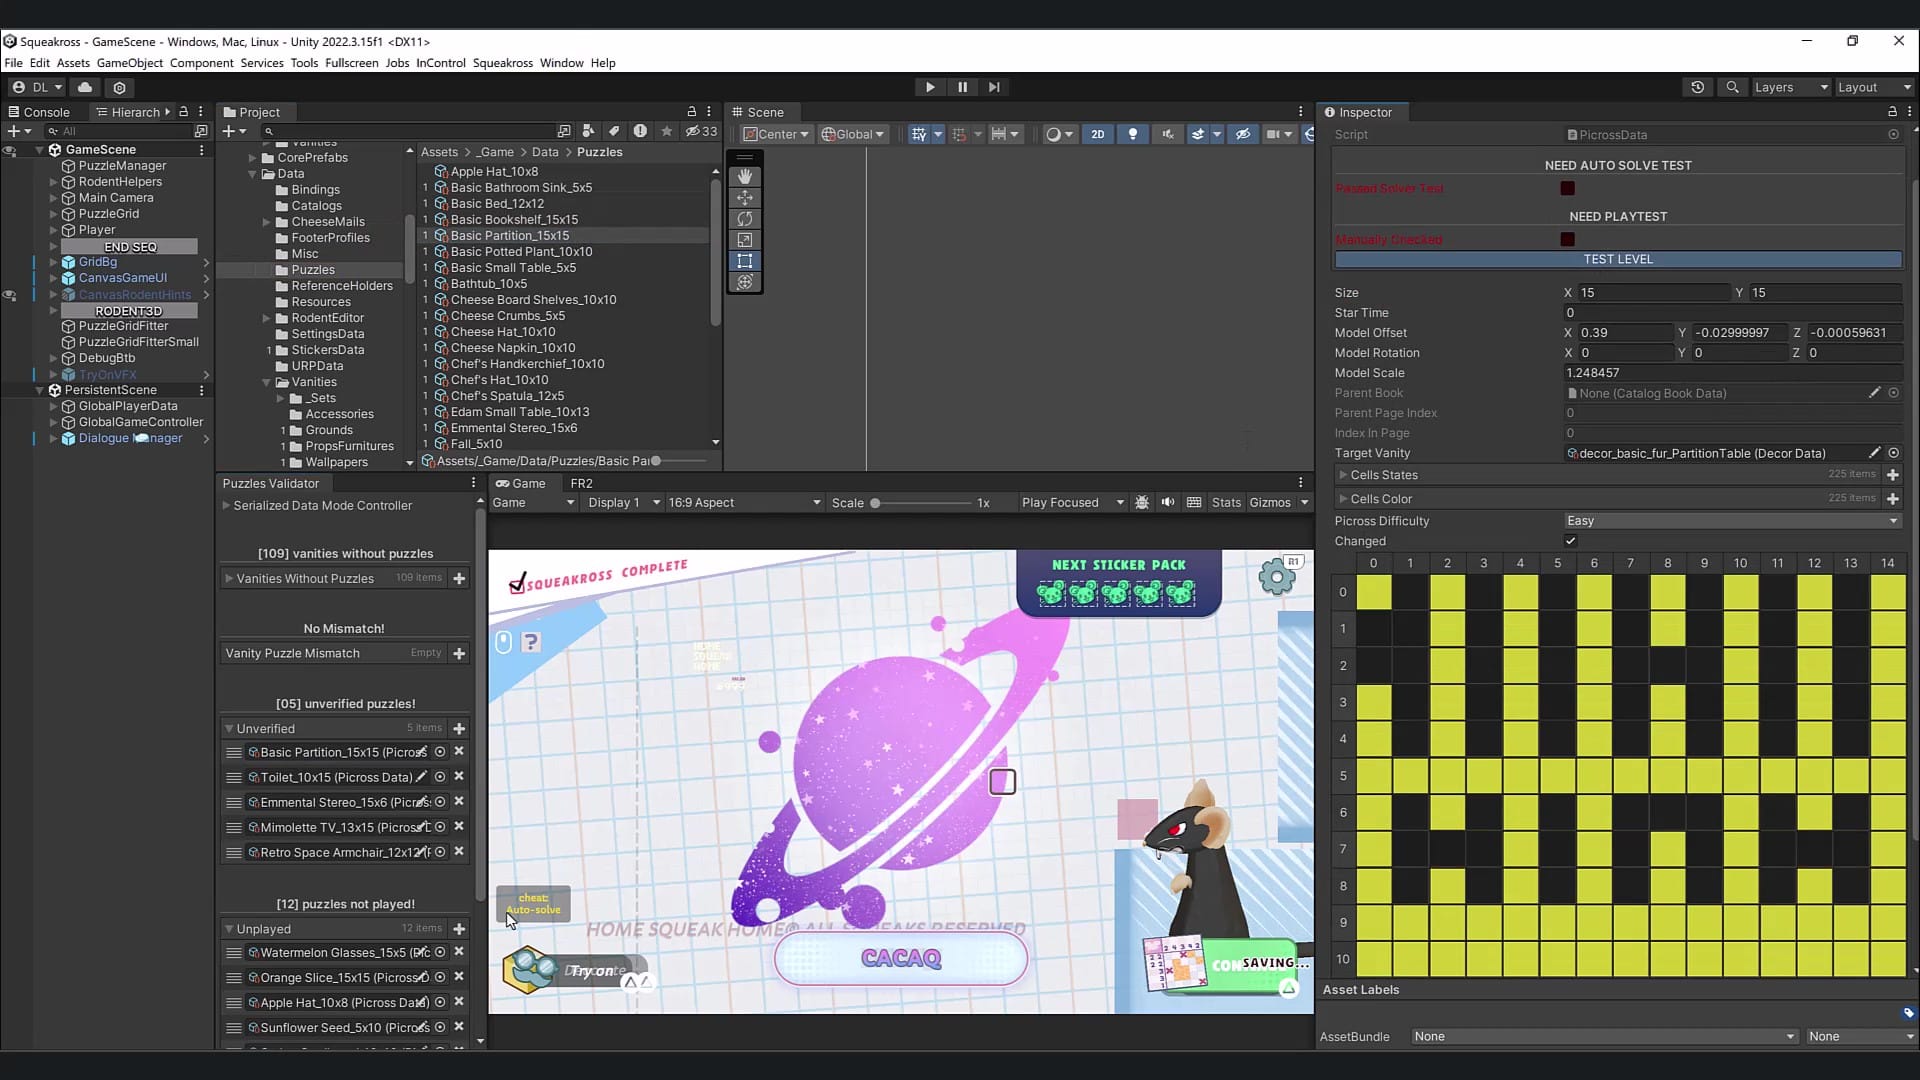Check the Passed Solver Test checkbox
The height and width of the screenshot is (1080, 1920).
coord(1567,188)
